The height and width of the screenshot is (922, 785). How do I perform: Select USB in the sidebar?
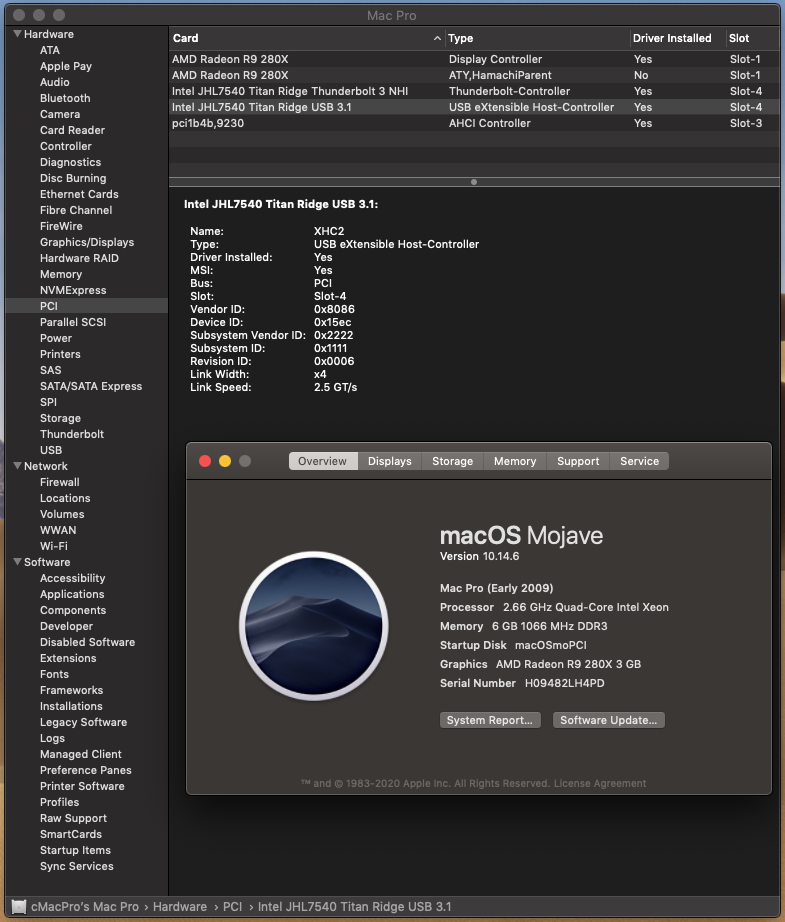(x=51, y=450)
